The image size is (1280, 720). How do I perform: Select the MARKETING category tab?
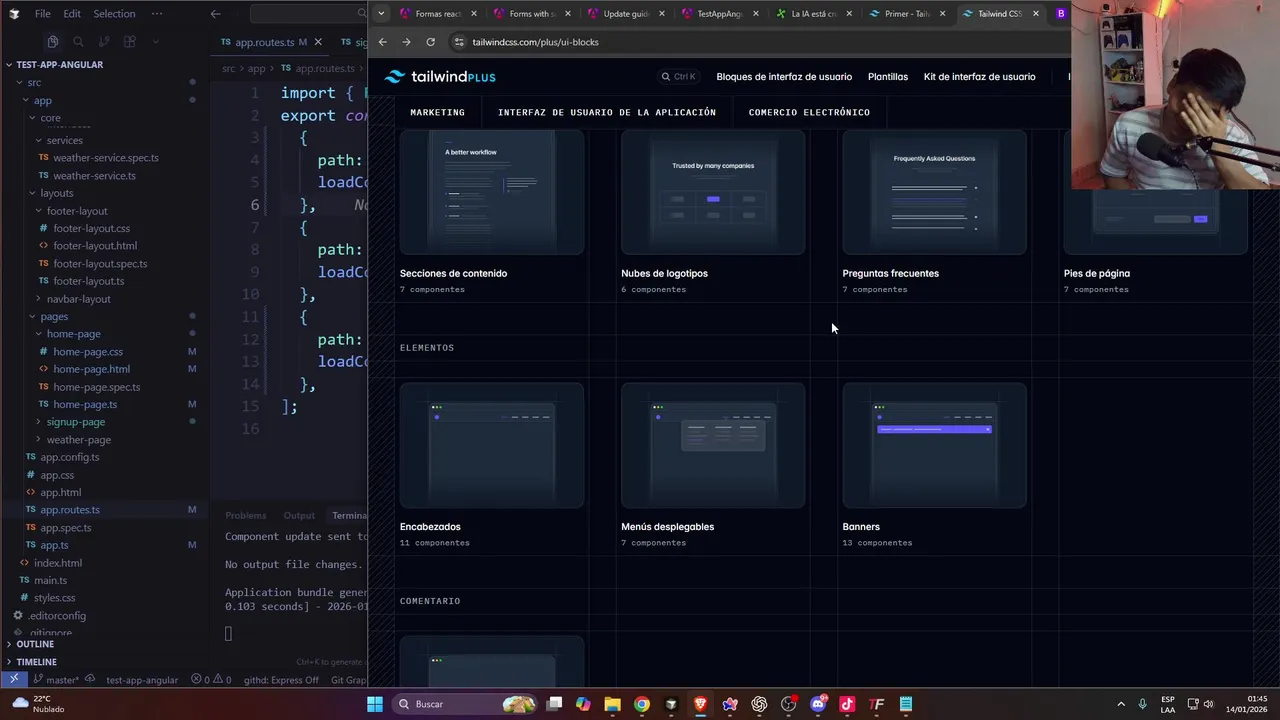click(437, 112)
